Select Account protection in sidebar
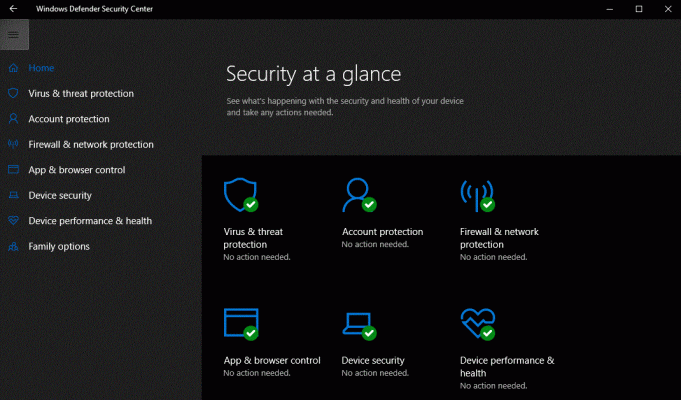 click(x=69, y=119)
